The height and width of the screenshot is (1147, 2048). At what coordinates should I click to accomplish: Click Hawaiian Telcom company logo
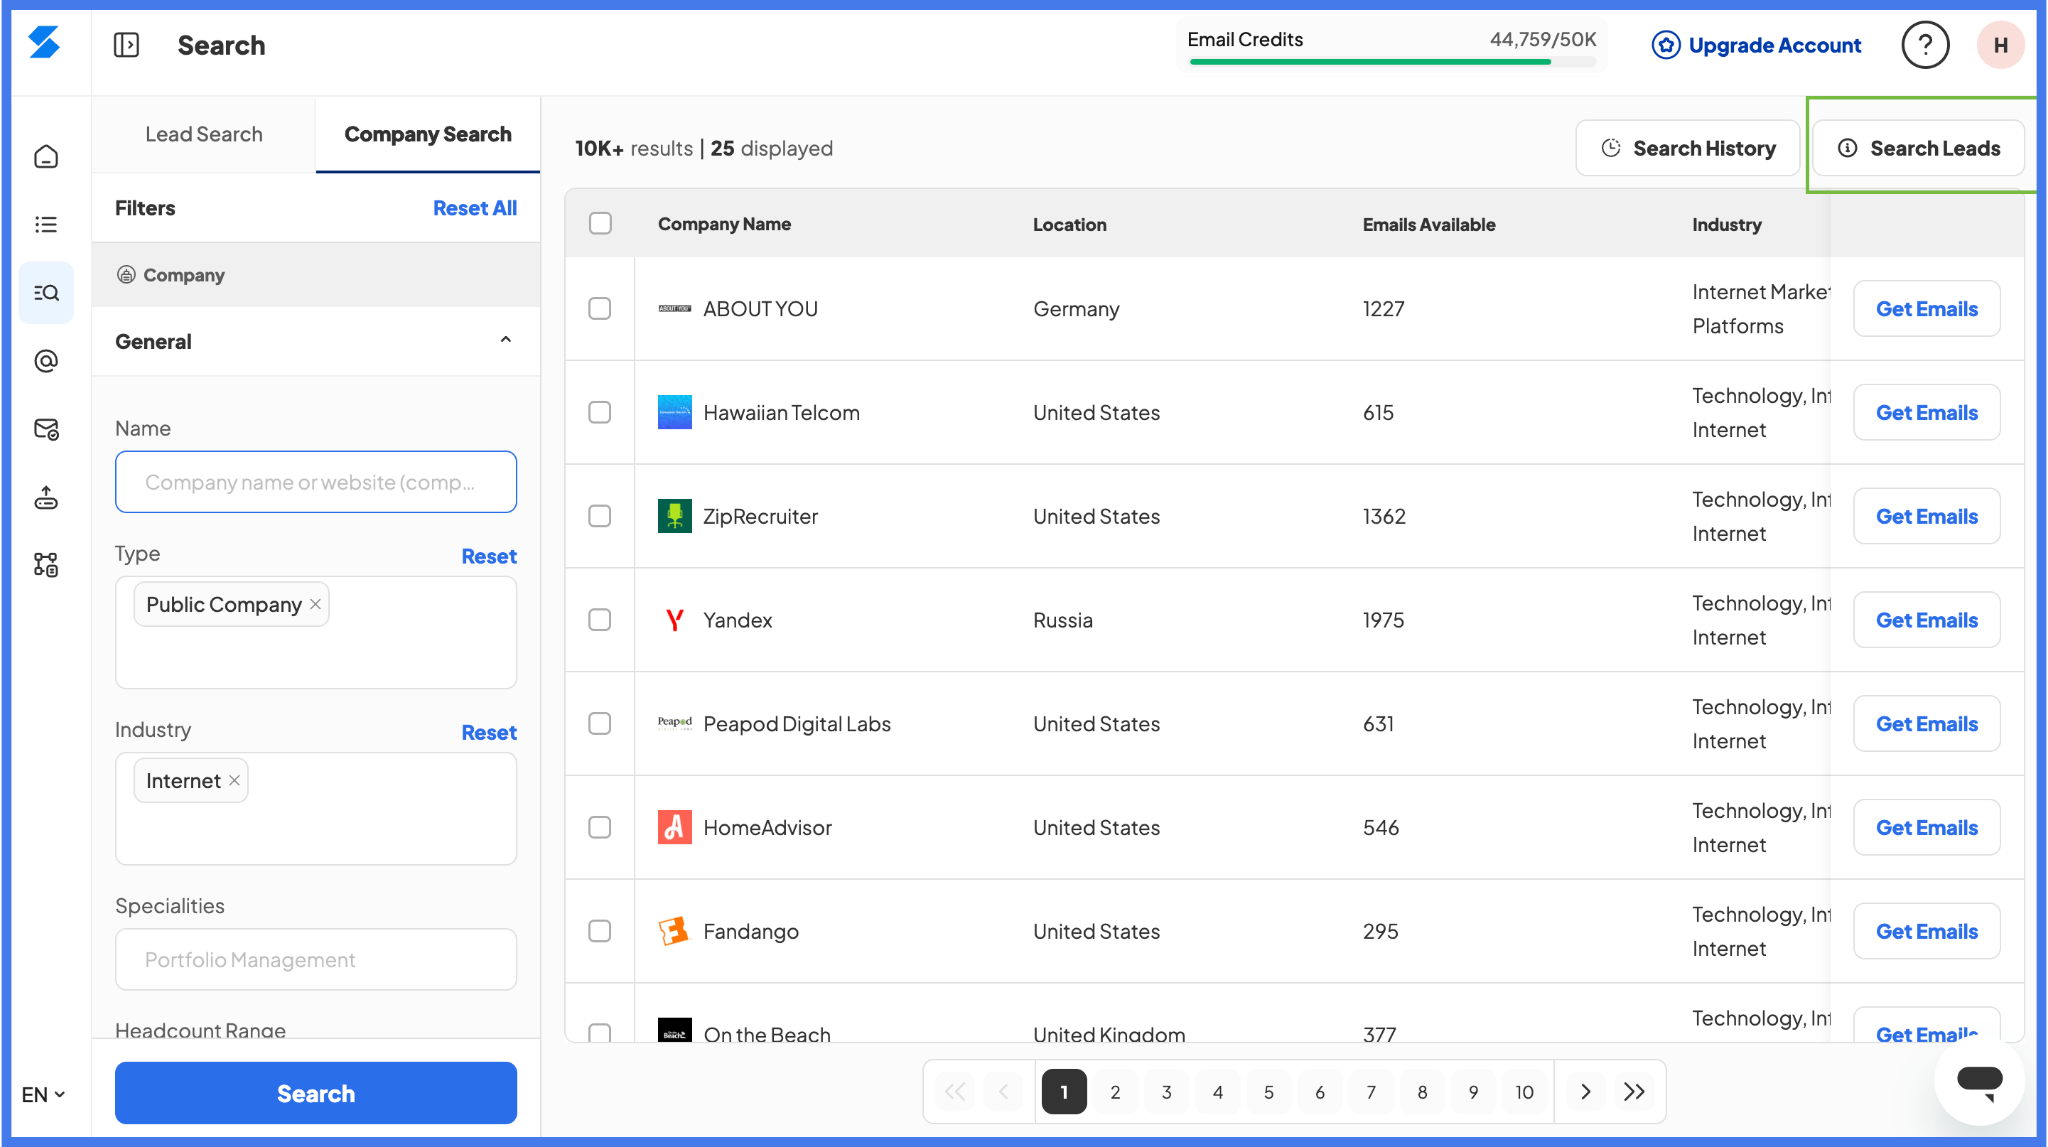click(x=674, y=412)
